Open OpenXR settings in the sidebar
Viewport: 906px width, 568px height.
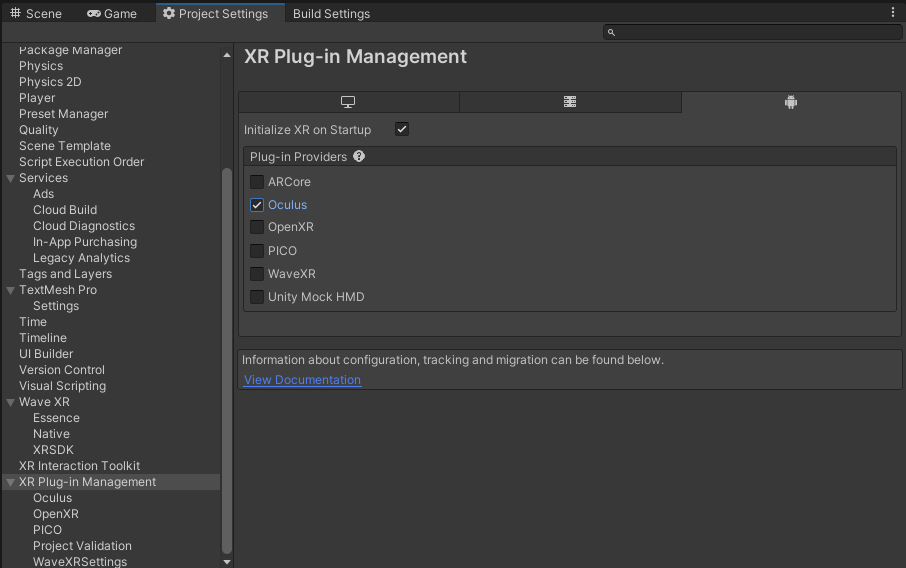pyautogui.click(x=55, y=514)
